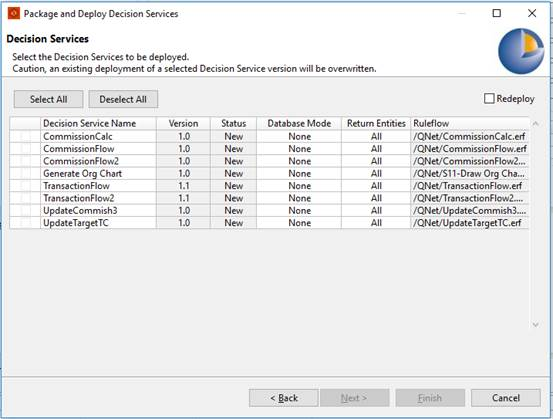Open Return Entities cell for CommissionFlow2
Viewport: 553px width, 419px height.
376,161
